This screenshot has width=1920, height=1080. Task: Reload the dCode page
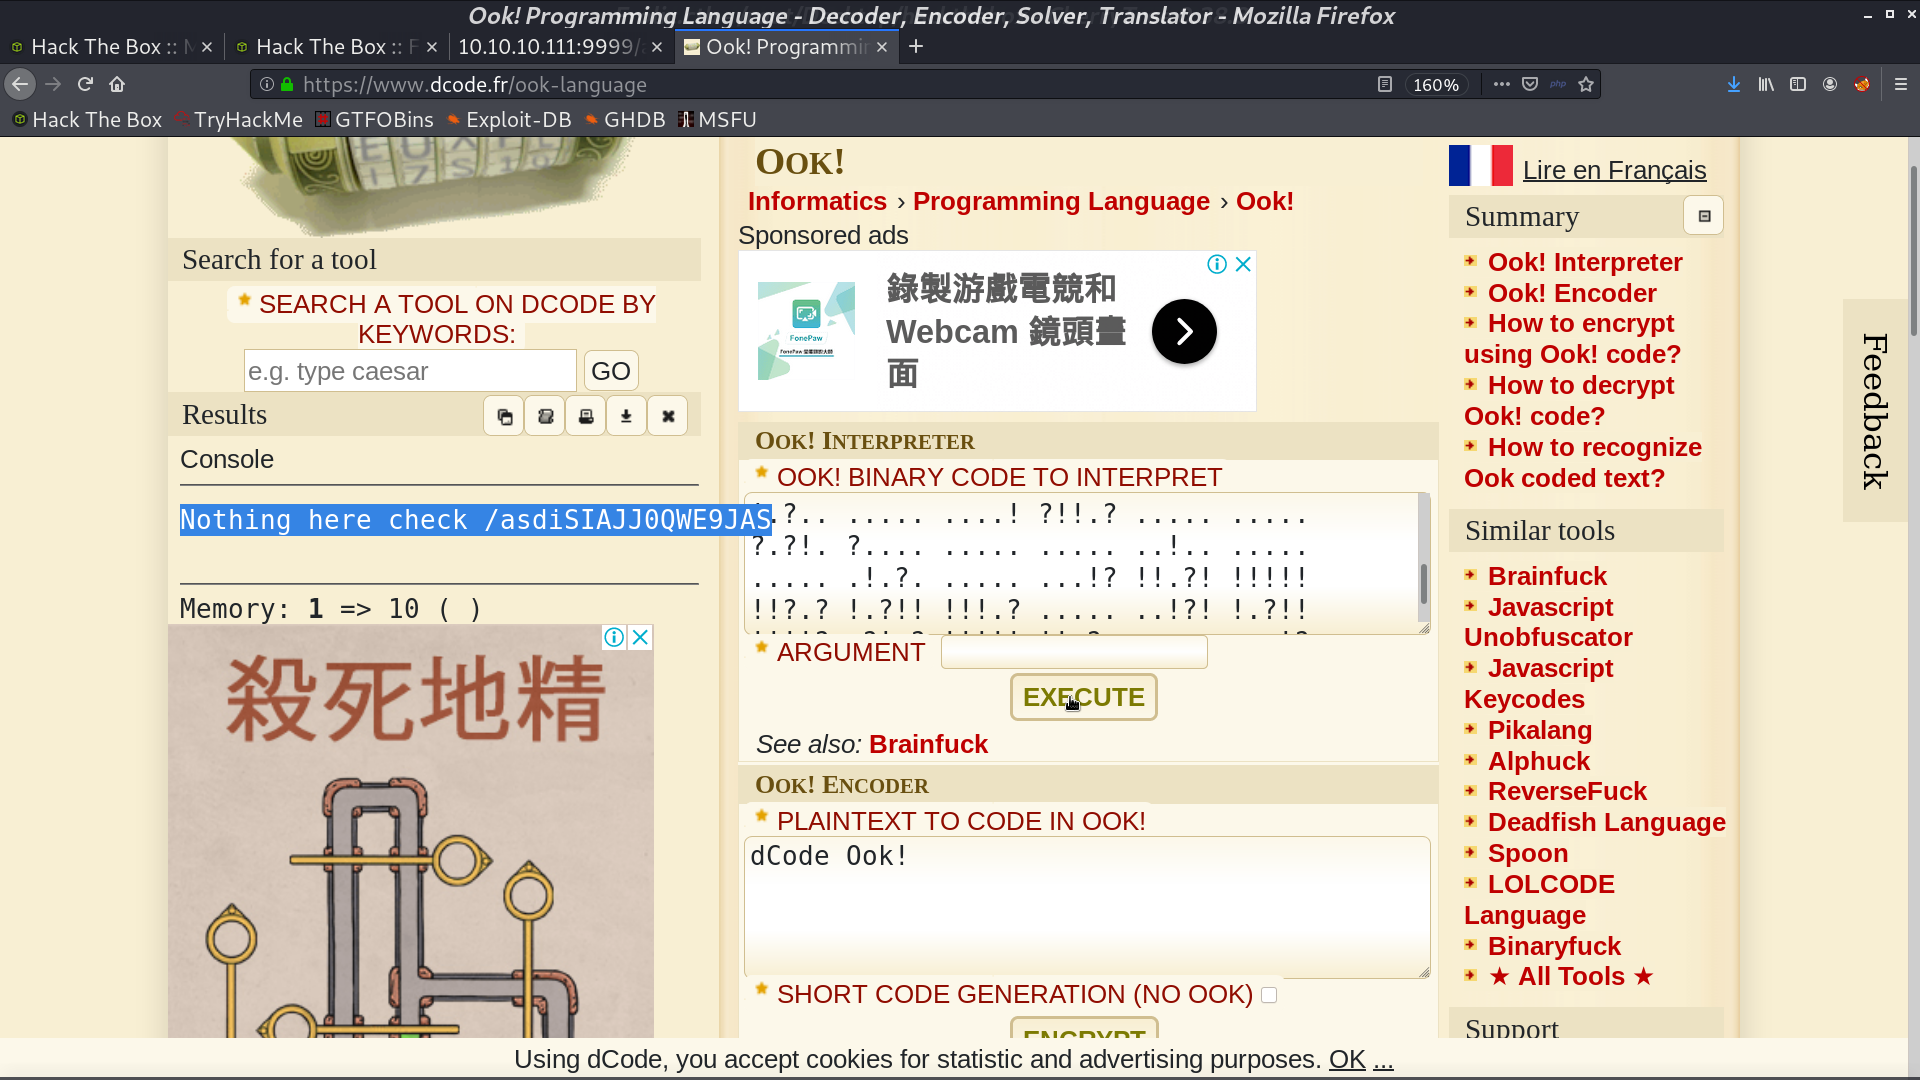[86, 85]
